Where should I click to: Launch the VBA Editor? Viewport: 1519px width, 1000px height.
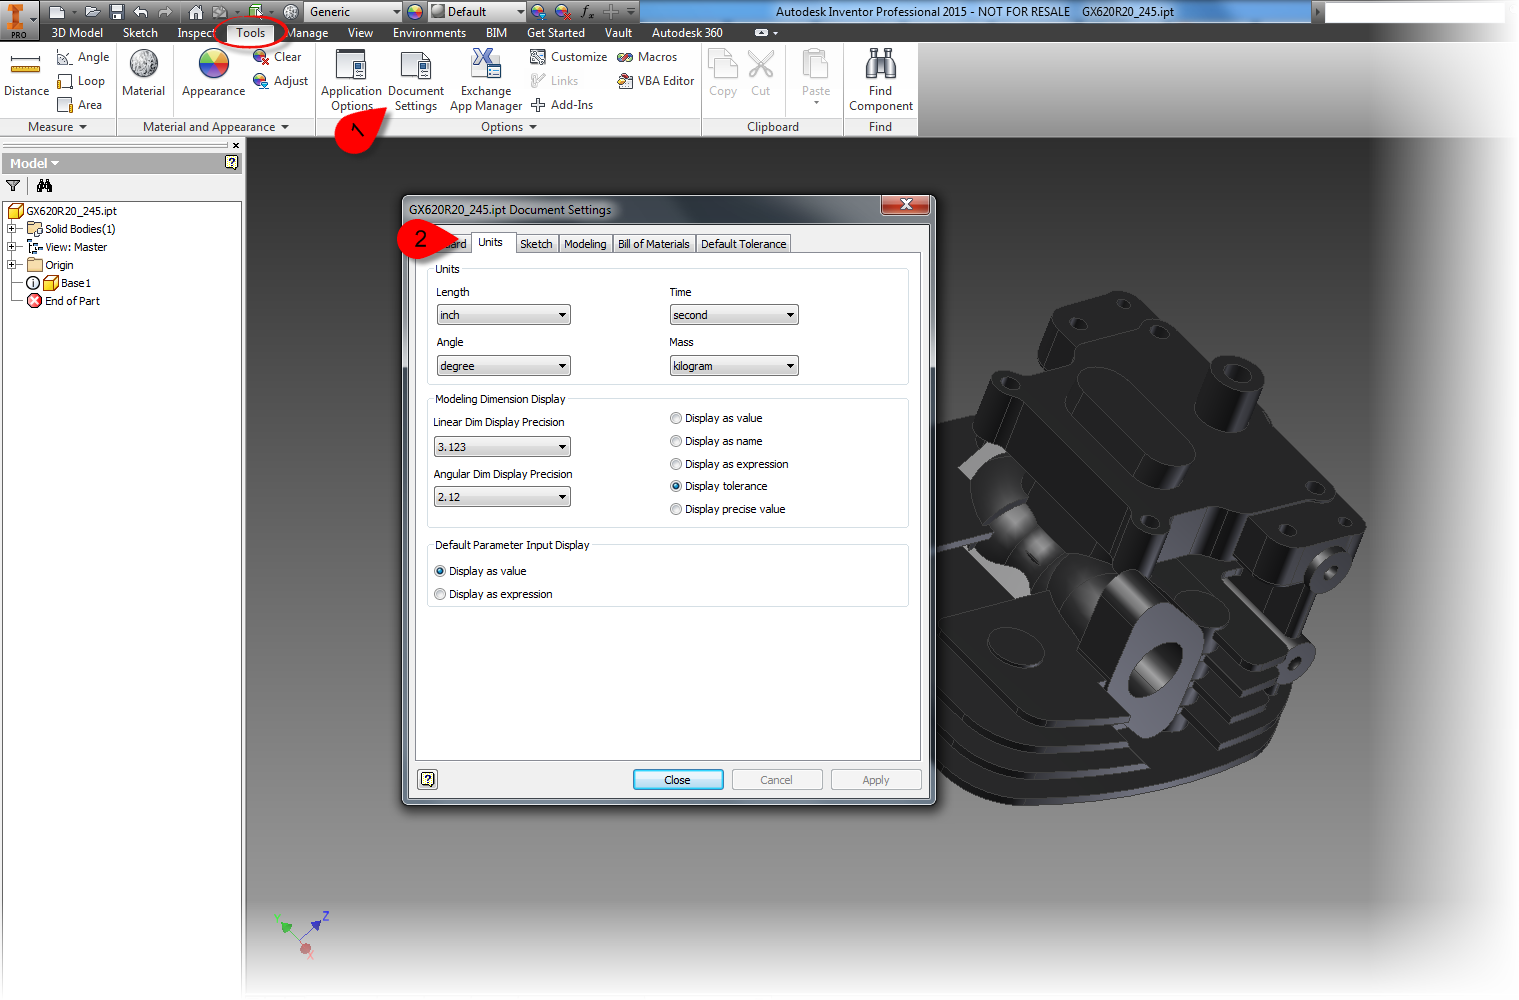655,81
